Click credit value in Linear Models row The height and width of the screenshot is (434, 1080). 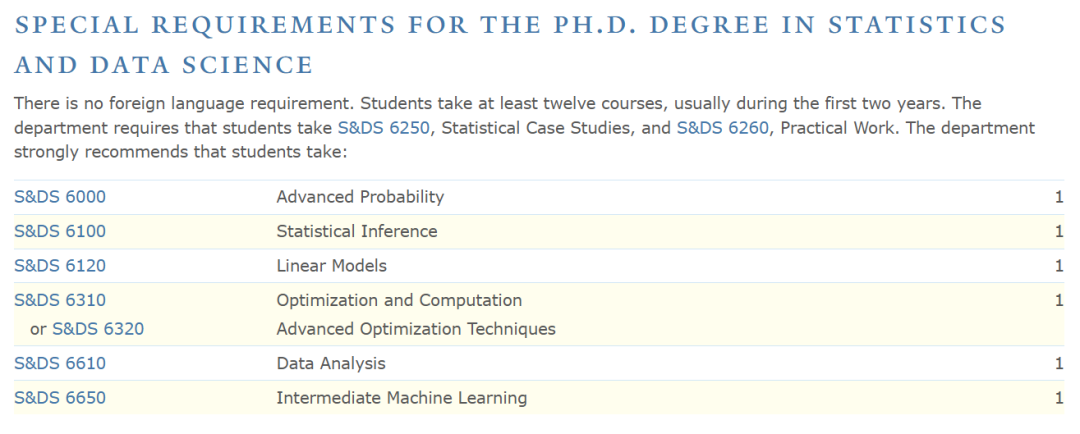(x=1059, y=266)
